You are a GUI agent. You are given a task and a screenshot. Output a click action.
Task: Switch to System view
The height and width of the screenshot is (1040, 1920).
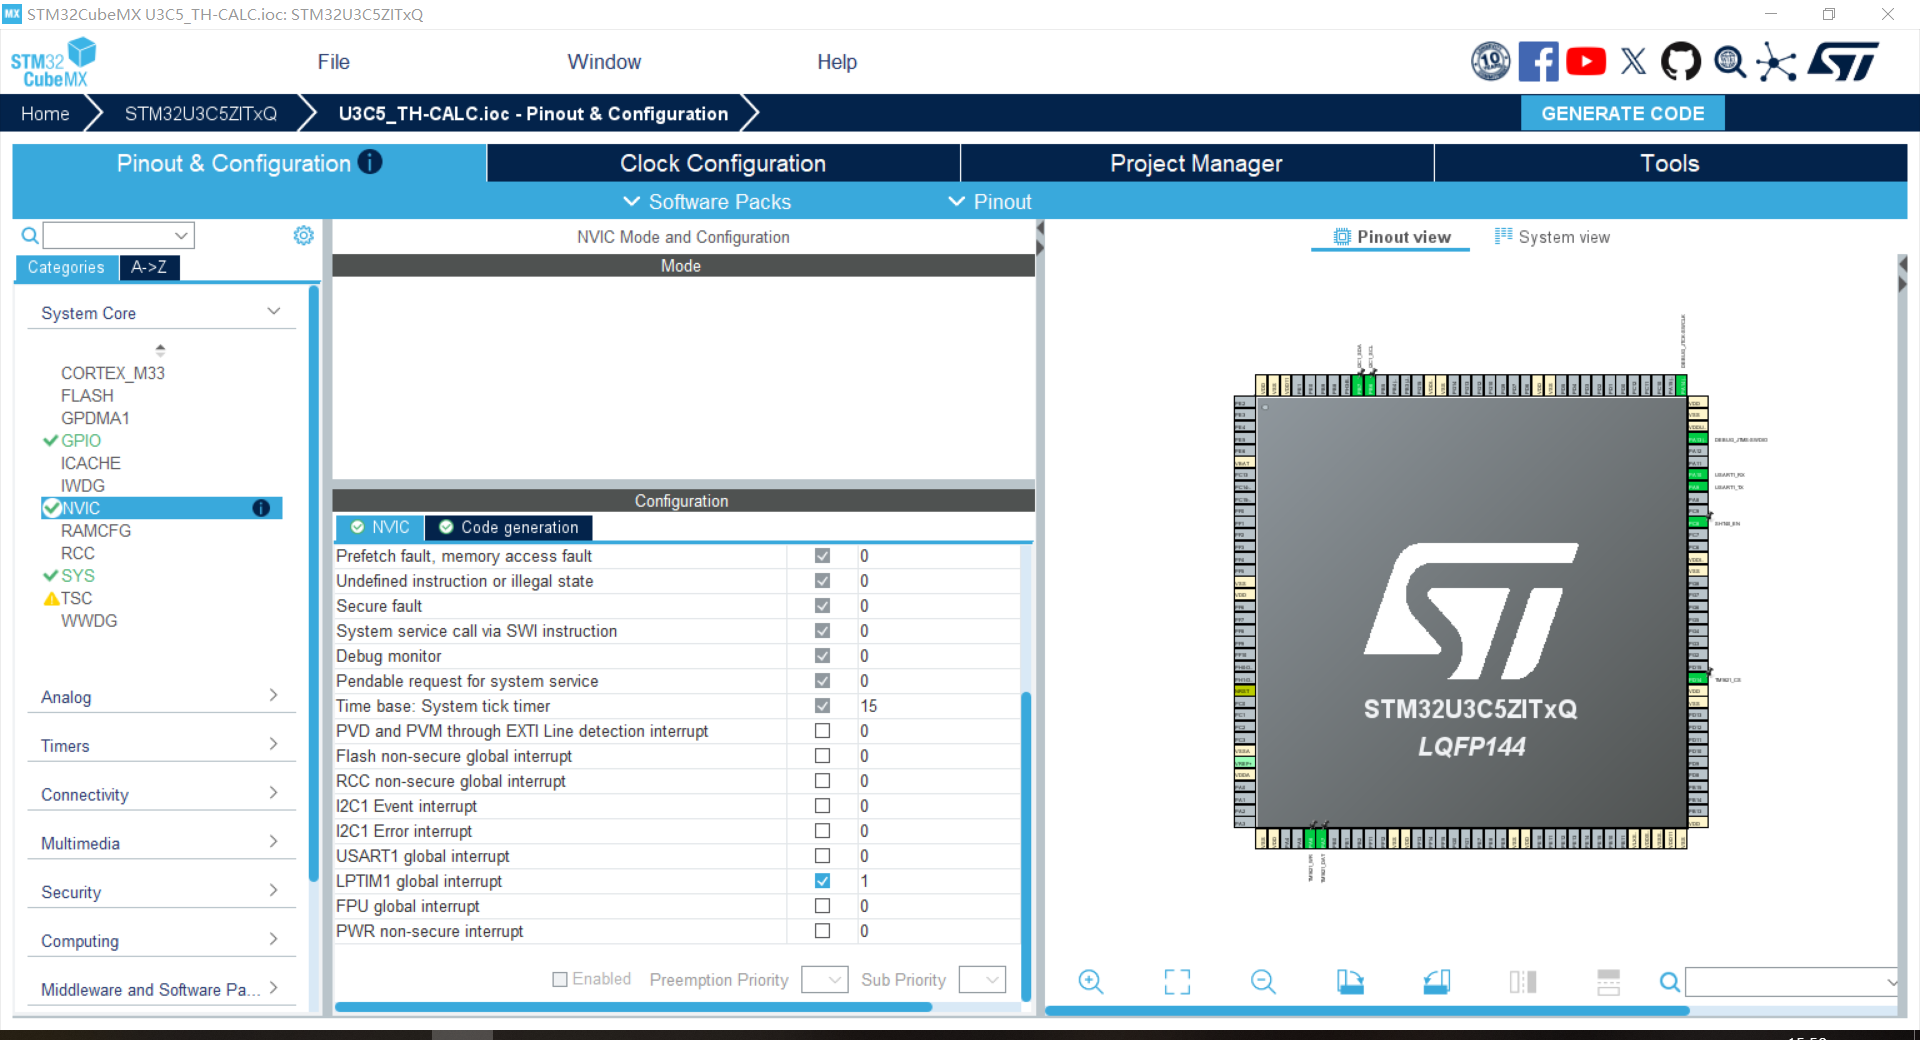tap(1552, 237)
